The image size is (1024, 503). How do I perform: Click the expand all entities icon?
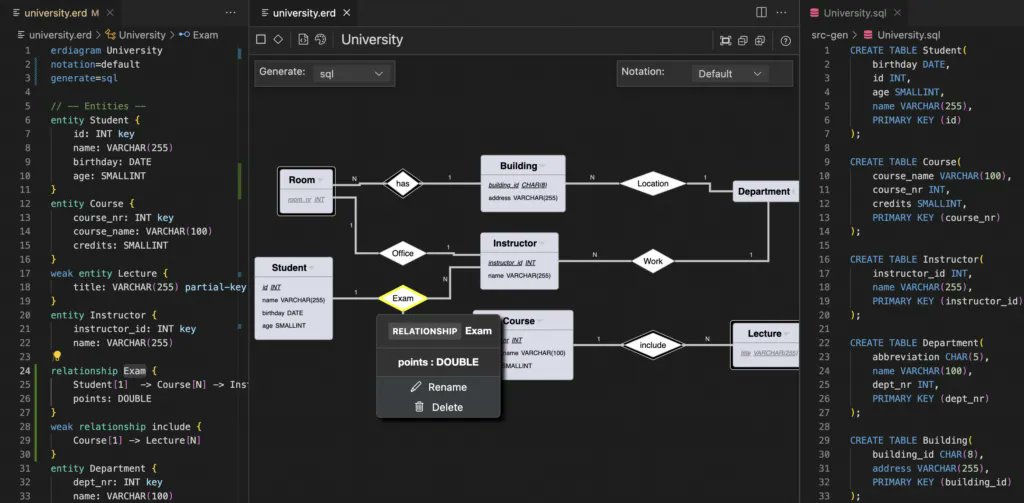click(x=760, y=41)
